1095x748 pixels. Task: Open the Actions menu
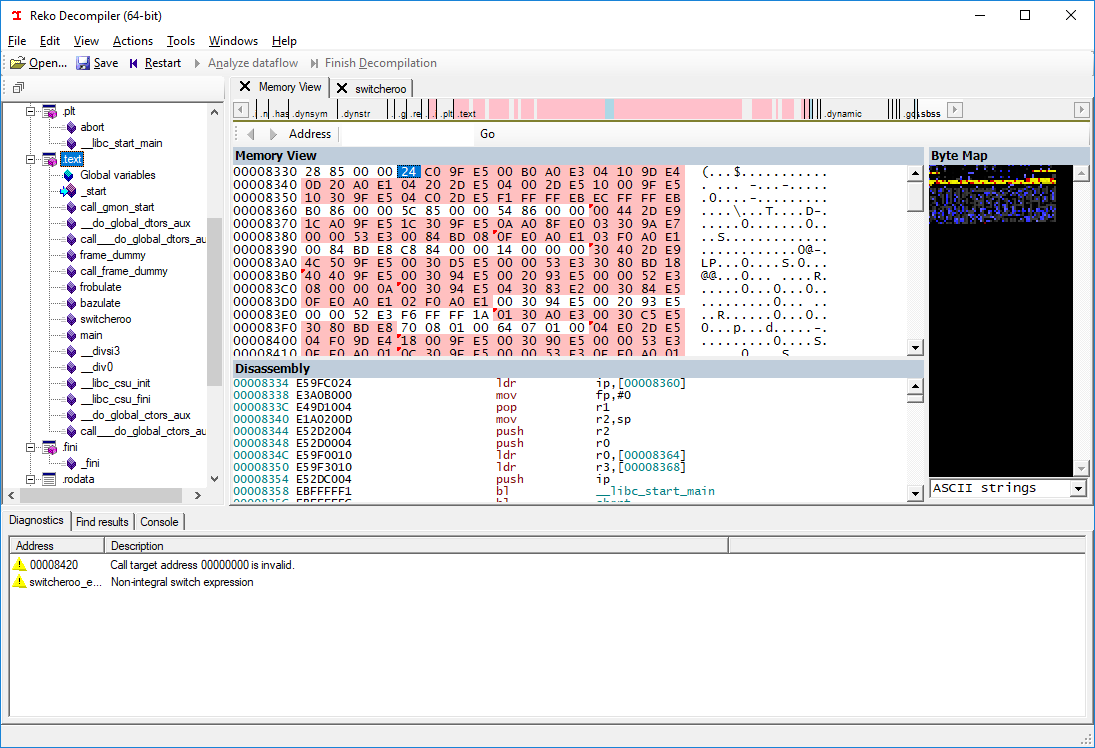(x=133, y=41)
